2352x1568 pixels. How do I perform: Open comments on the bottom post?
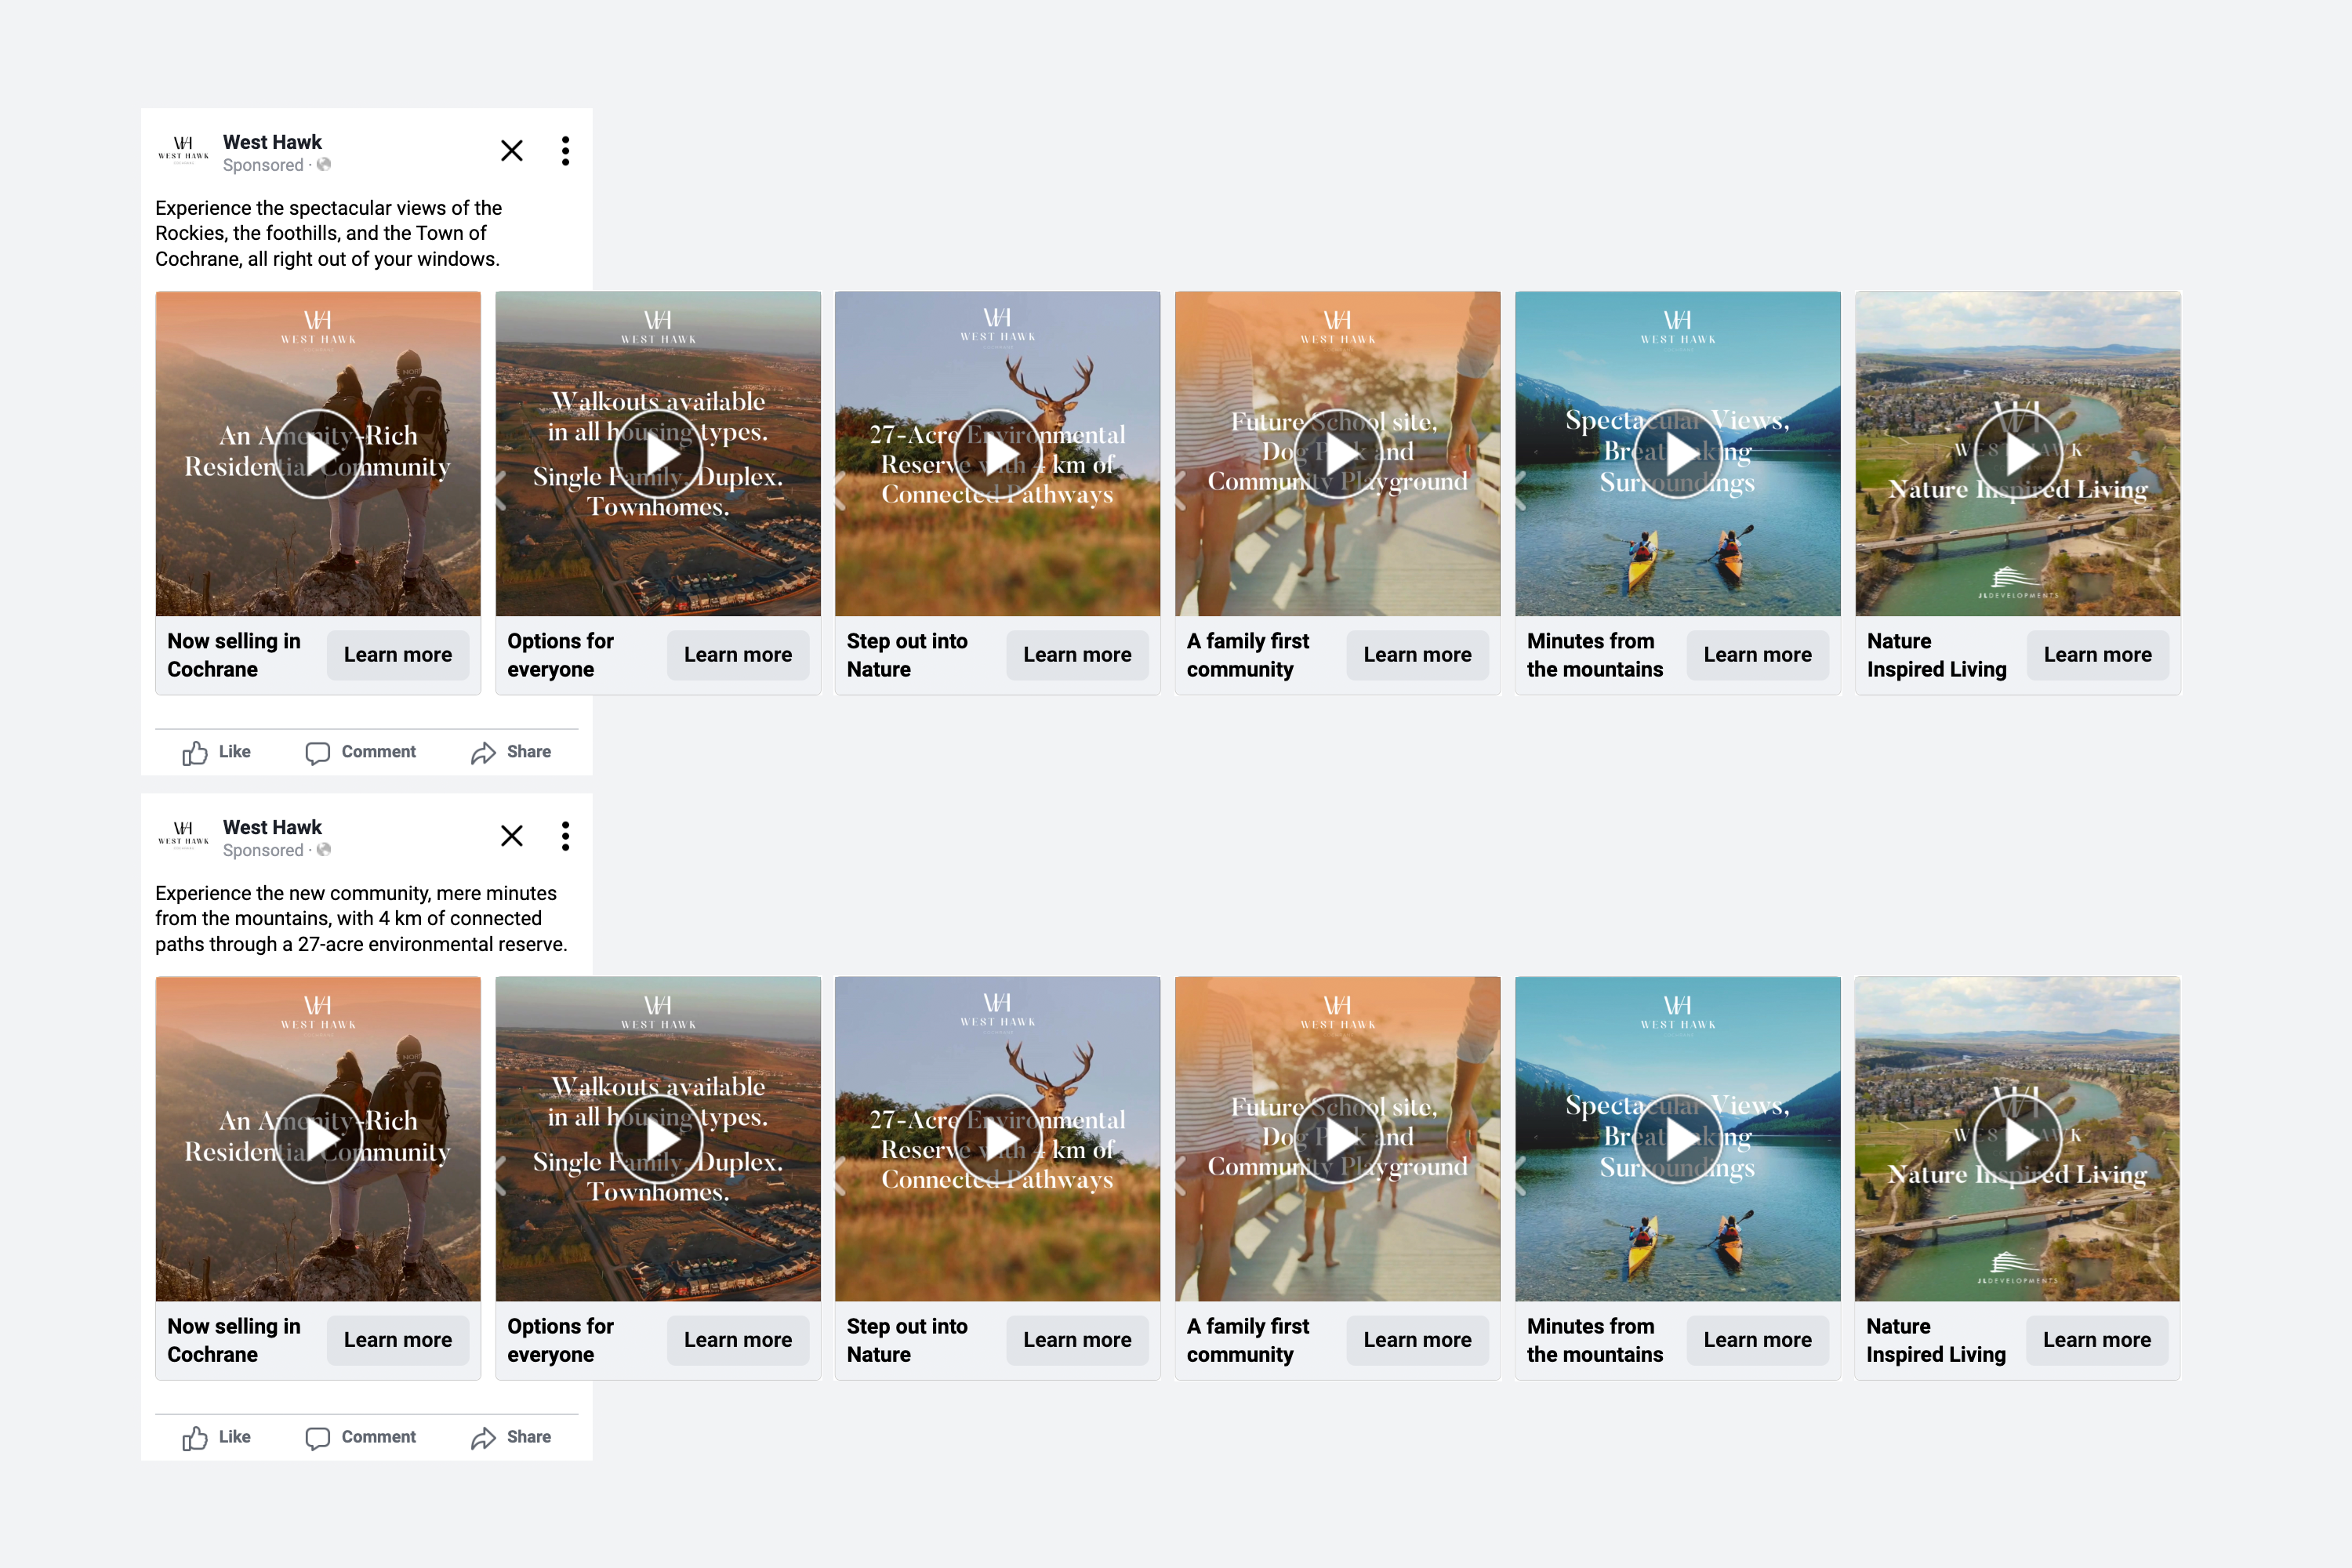pyautogui.click(x=360, y=1437)
